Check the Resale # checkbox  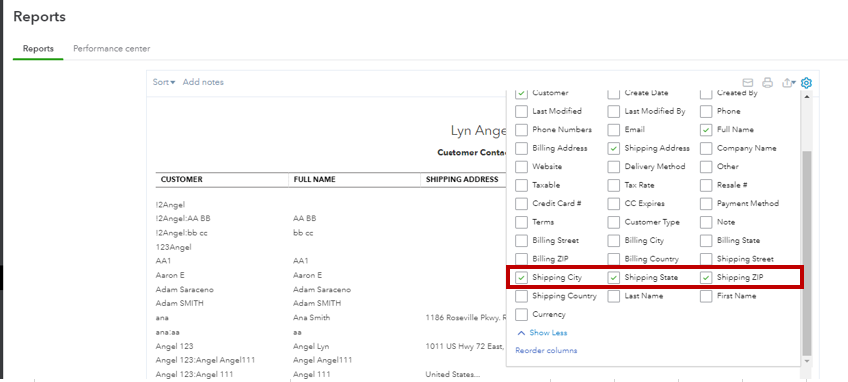(x=706, y=185)
